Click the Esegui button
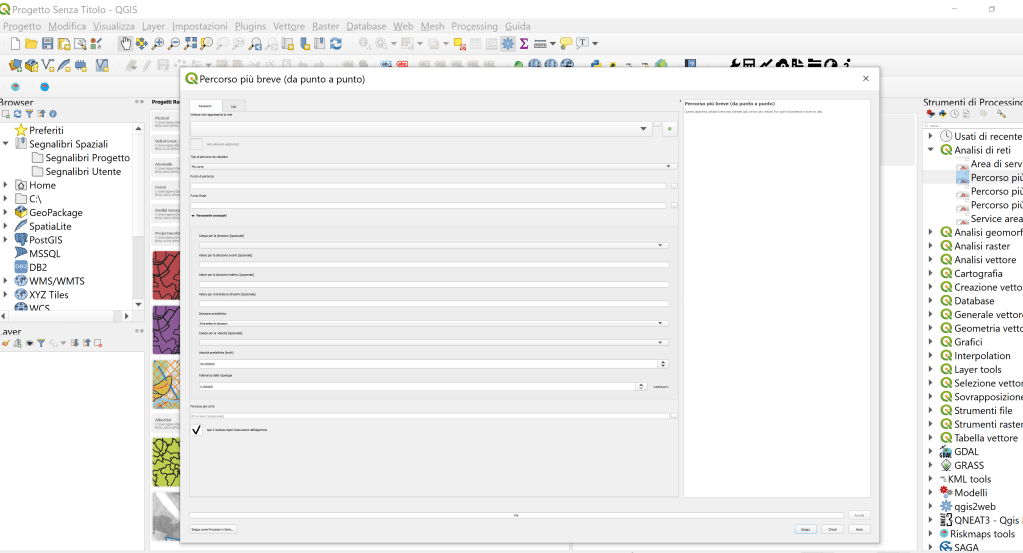Viewport: 1023px width, 553px height. coord(805,529)
